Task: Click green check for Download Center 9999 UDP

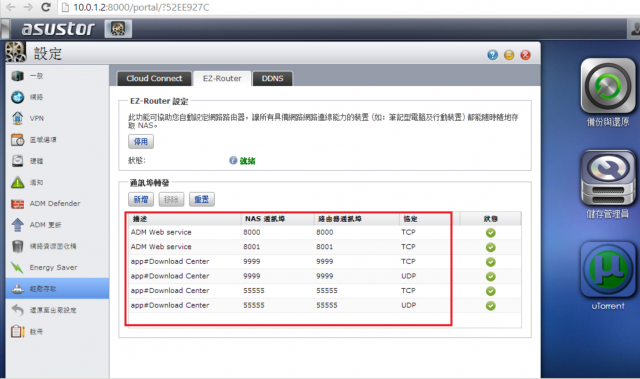Action: tap(491, 277)
